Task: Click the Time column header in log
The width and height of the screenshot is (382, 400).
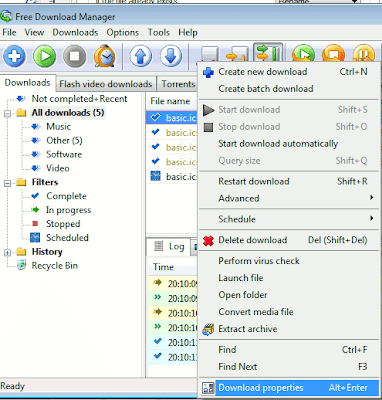Action: (x=172, y=267)
